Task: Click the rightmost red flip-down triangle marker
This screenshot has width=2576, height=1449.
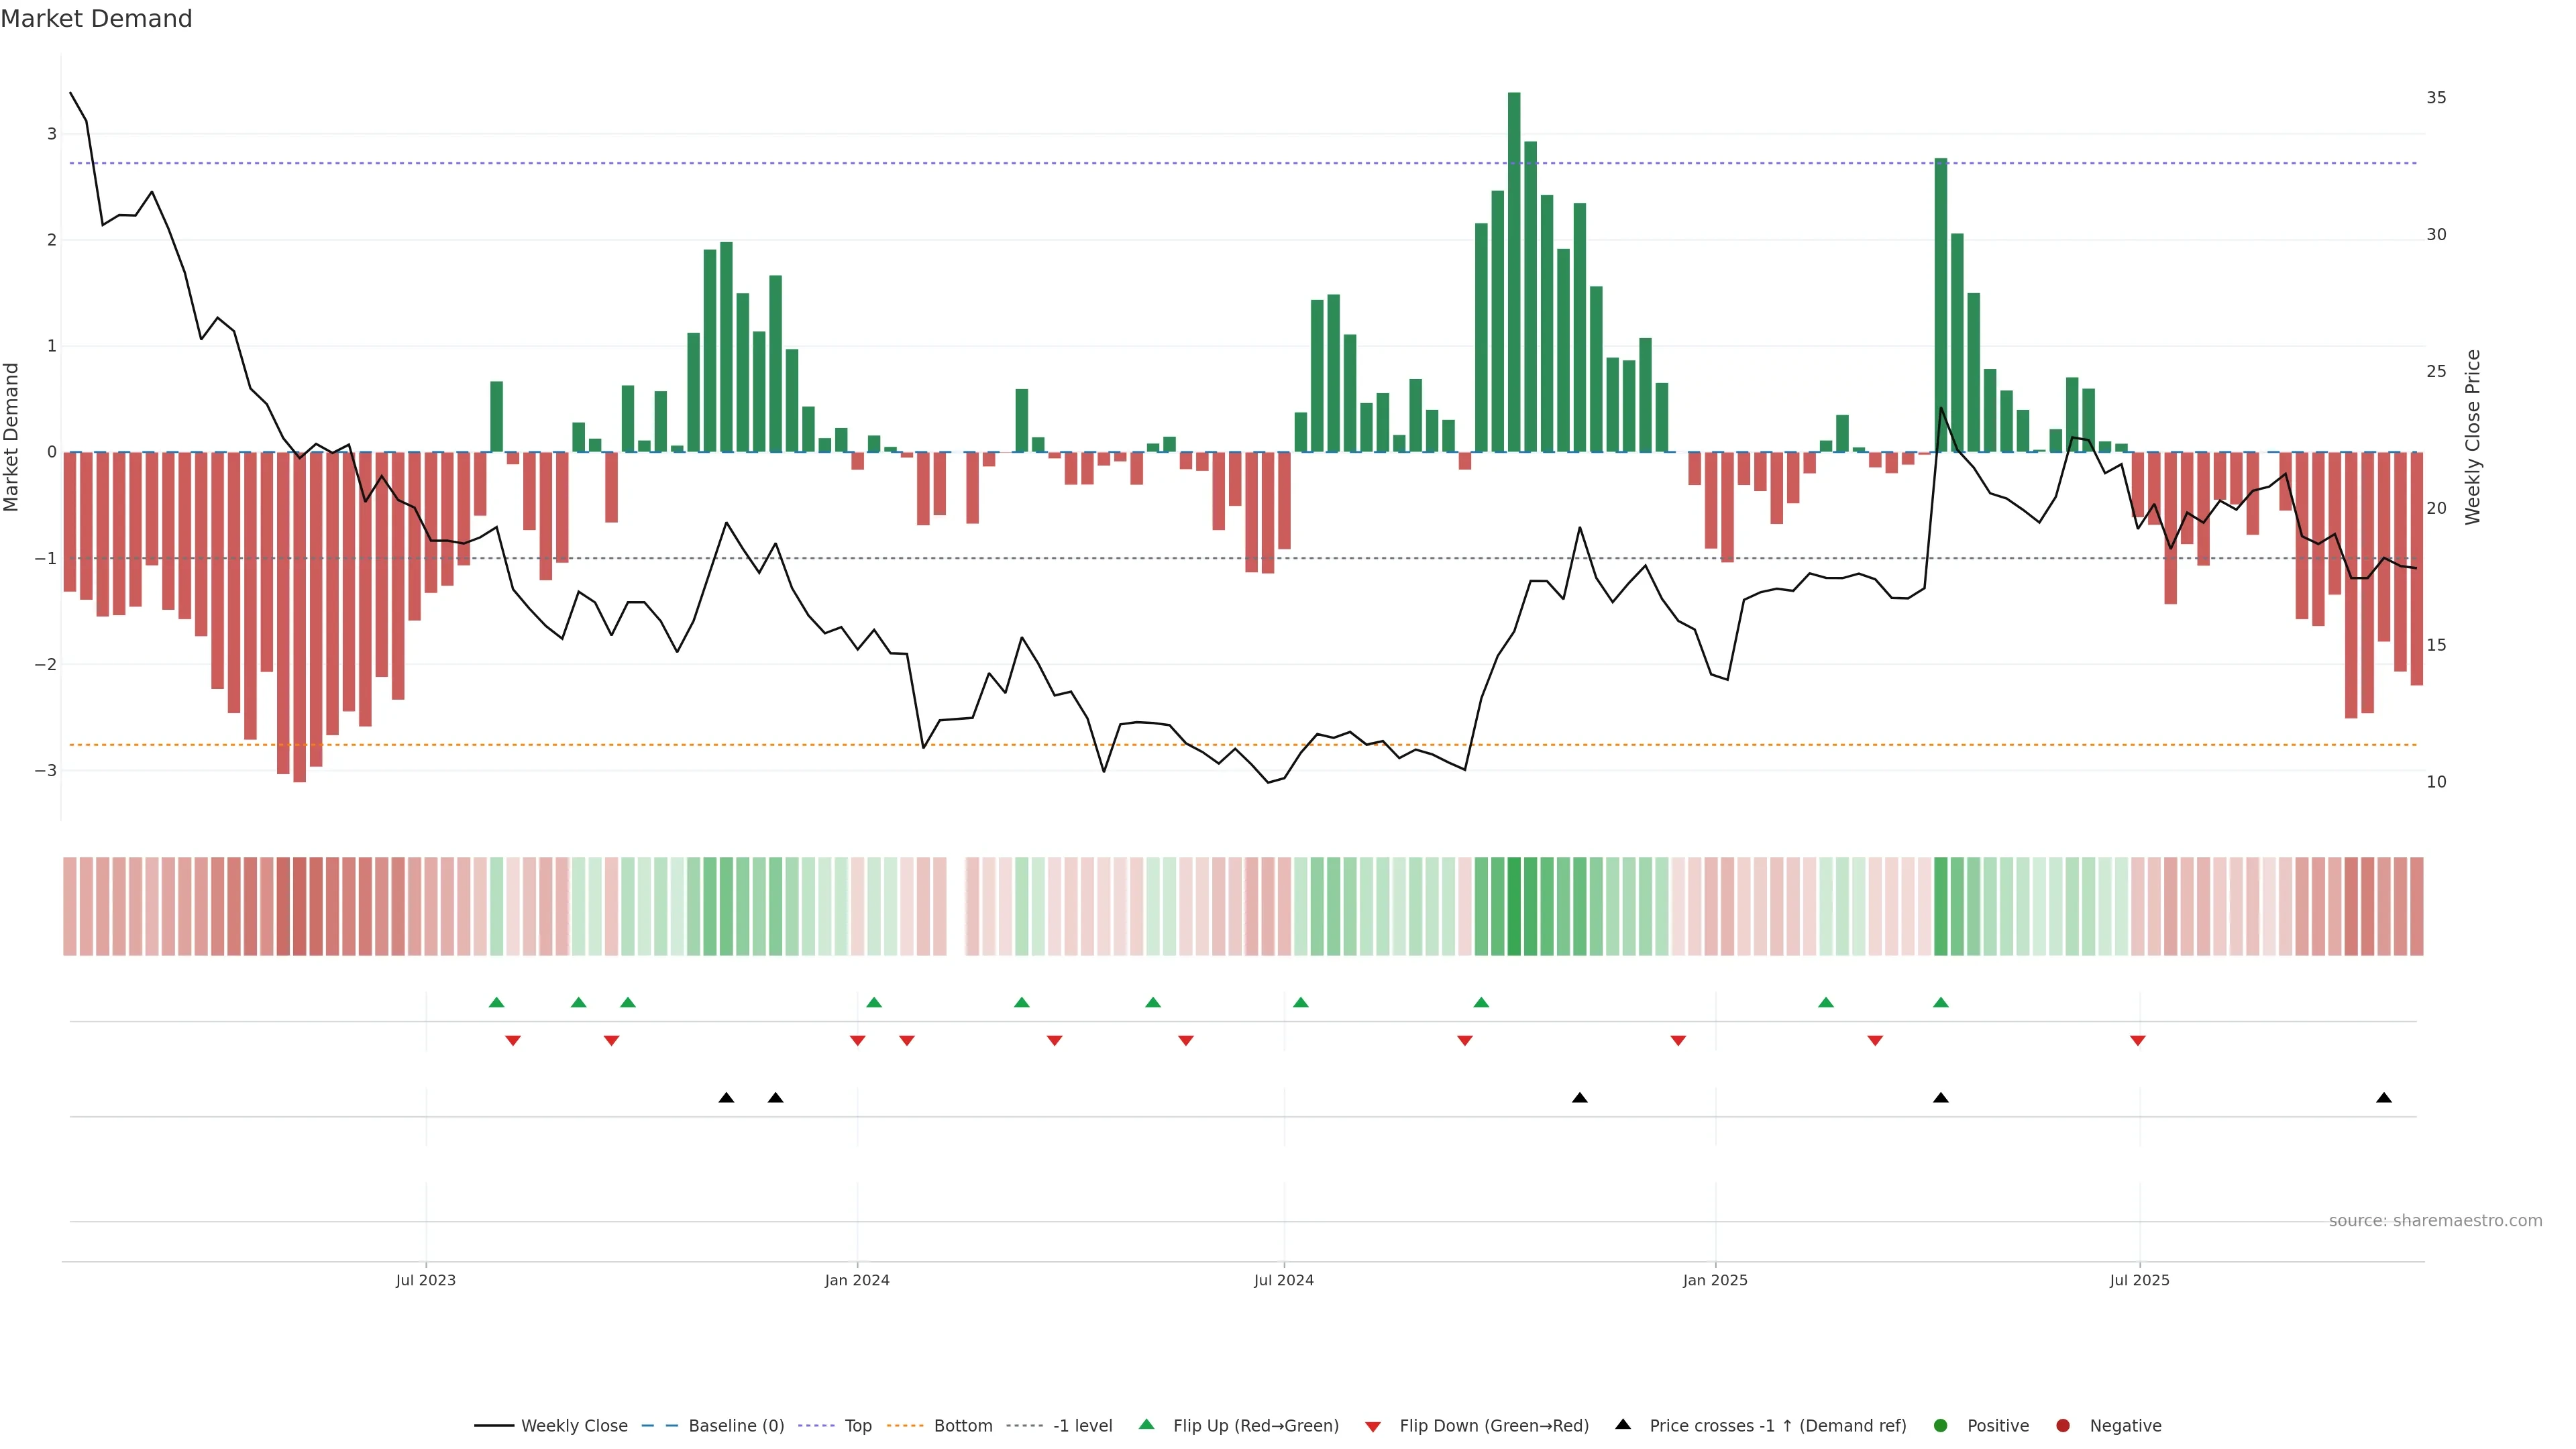Action: pos(2138,1041)
